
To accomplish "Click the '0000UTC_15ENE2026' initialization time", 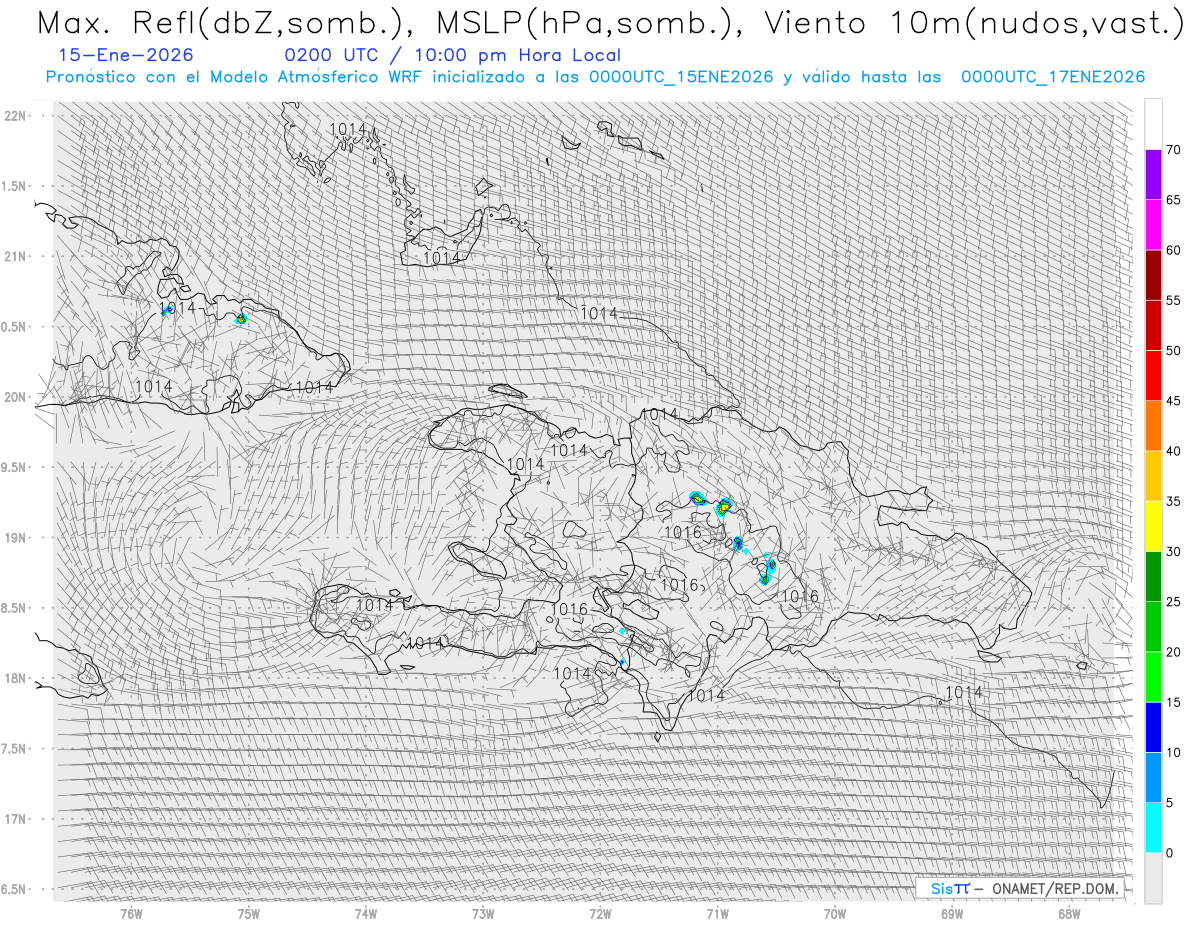I will [x=681, y=77].
